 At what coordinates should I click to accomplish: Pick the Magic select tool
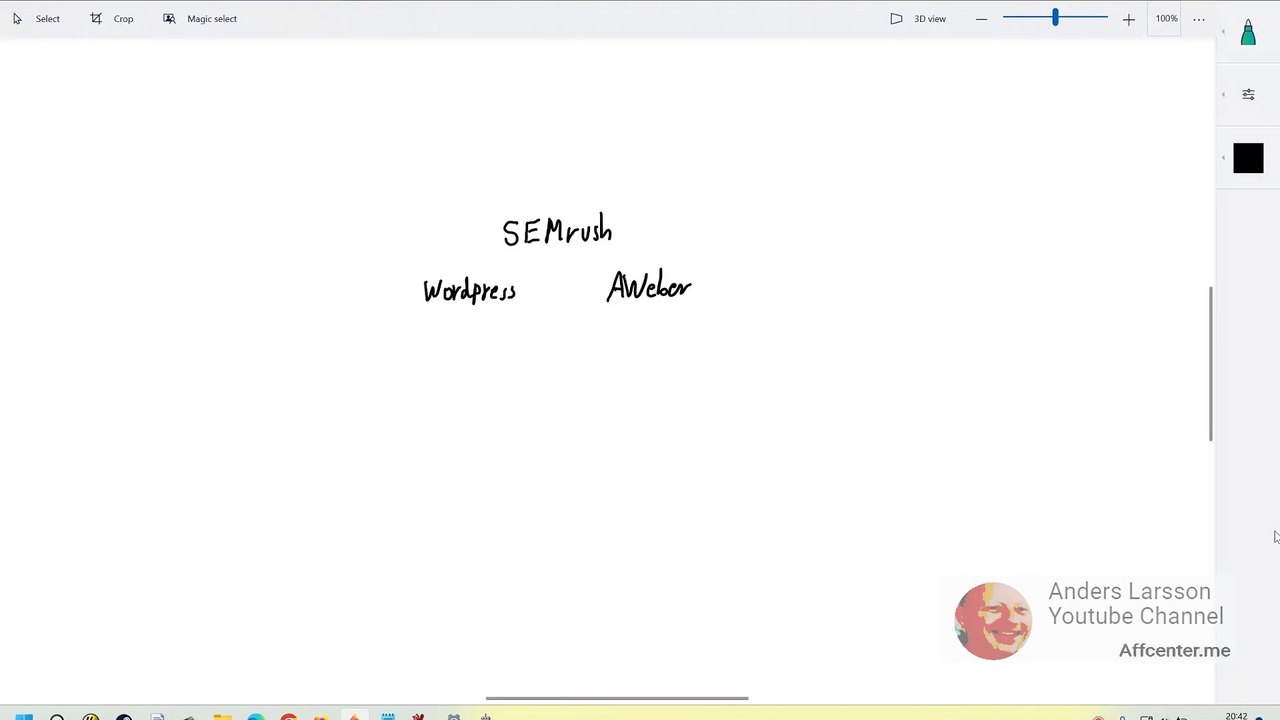pyautogui.click(x=200, y=19)
